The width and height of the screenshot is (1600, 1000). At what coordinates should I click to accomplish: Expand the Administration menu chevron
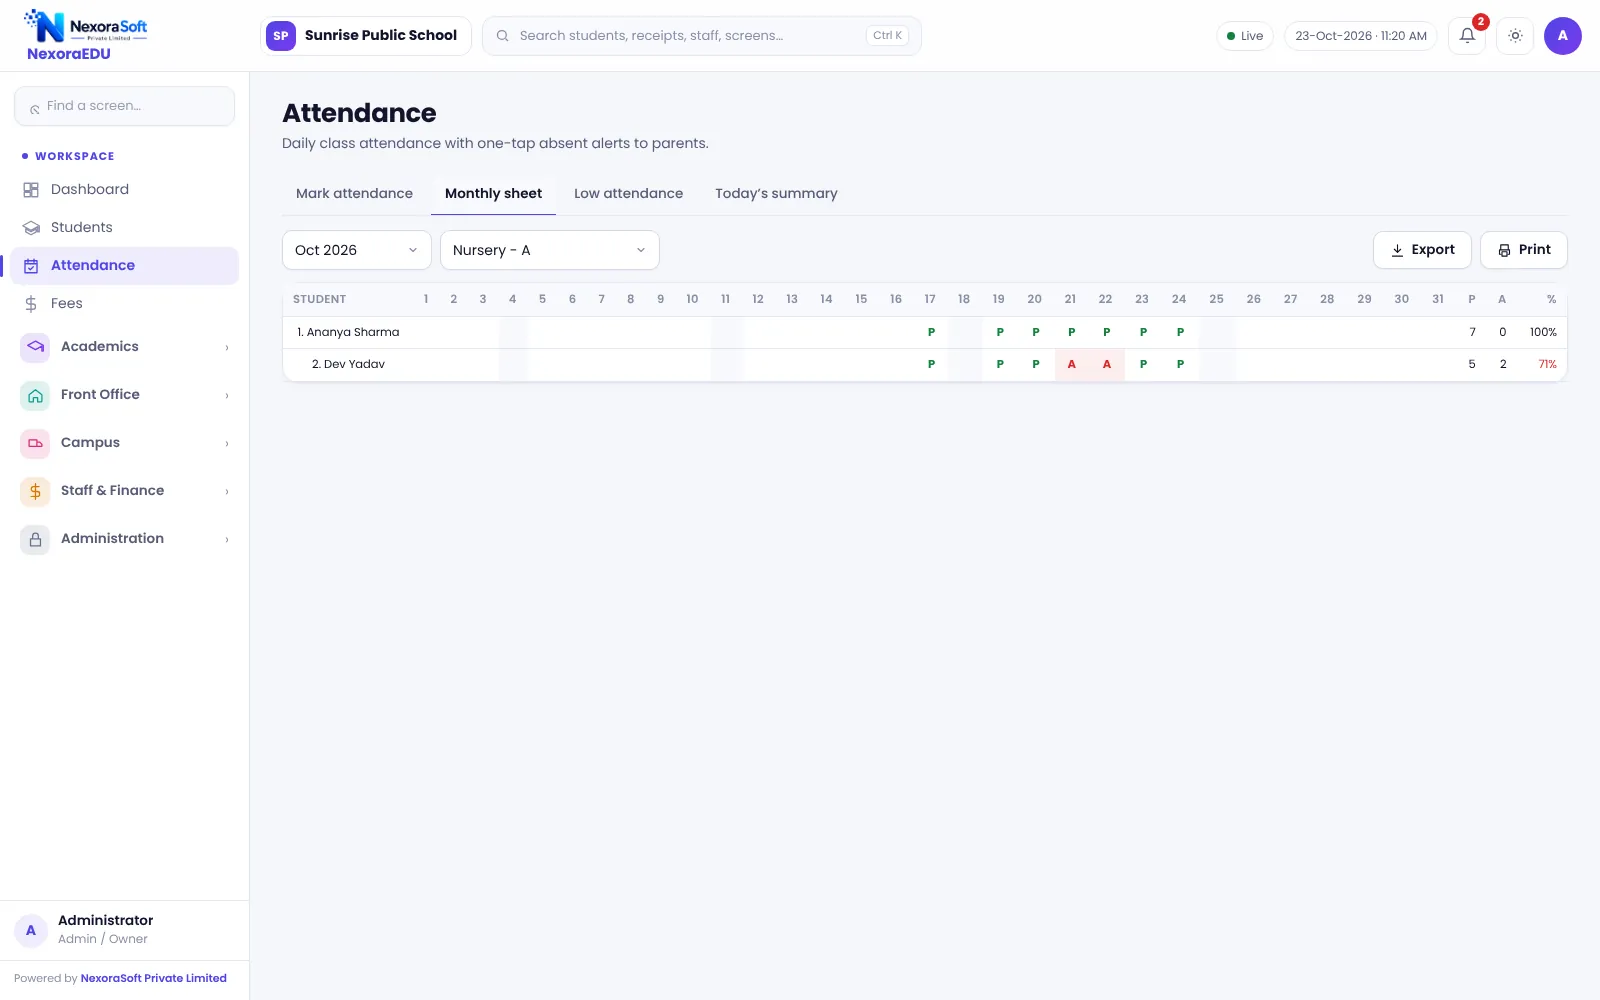click(x=227, y=539)
